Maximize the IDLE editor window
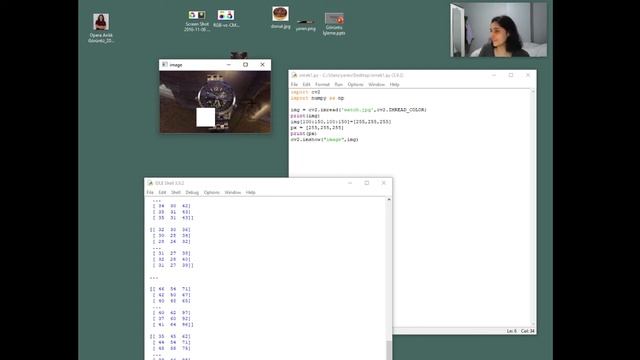Viewport: 640px width, 360px height. tap(511, 75)
